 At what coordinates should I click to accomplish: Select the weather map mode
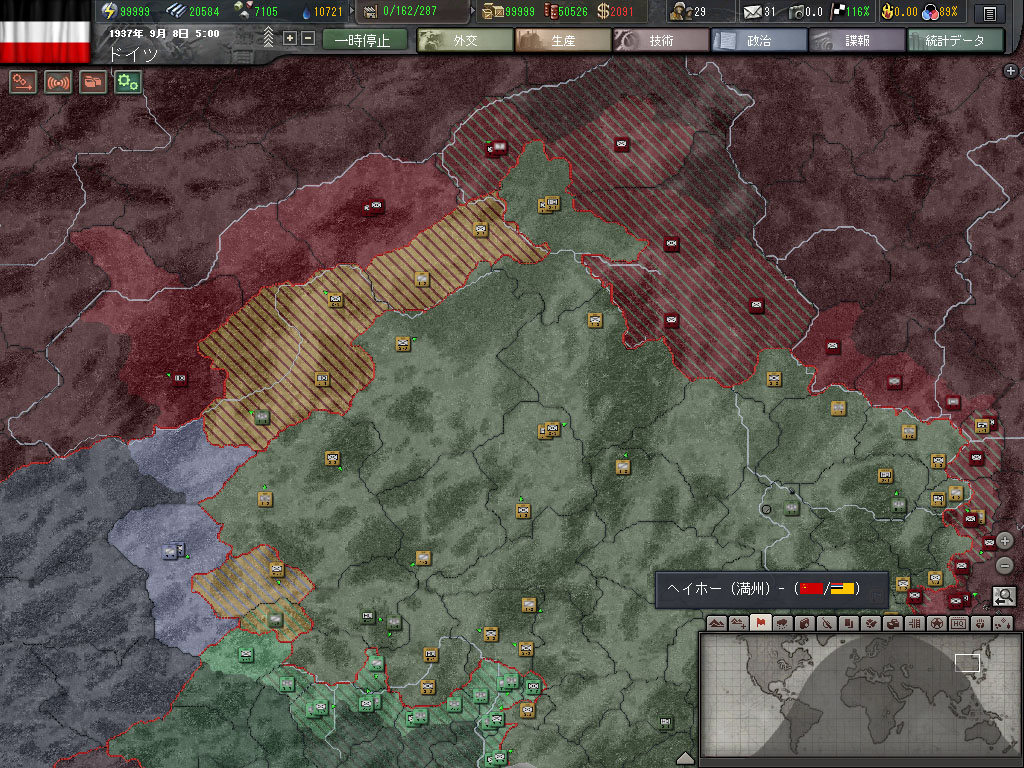tap(783, 624)
